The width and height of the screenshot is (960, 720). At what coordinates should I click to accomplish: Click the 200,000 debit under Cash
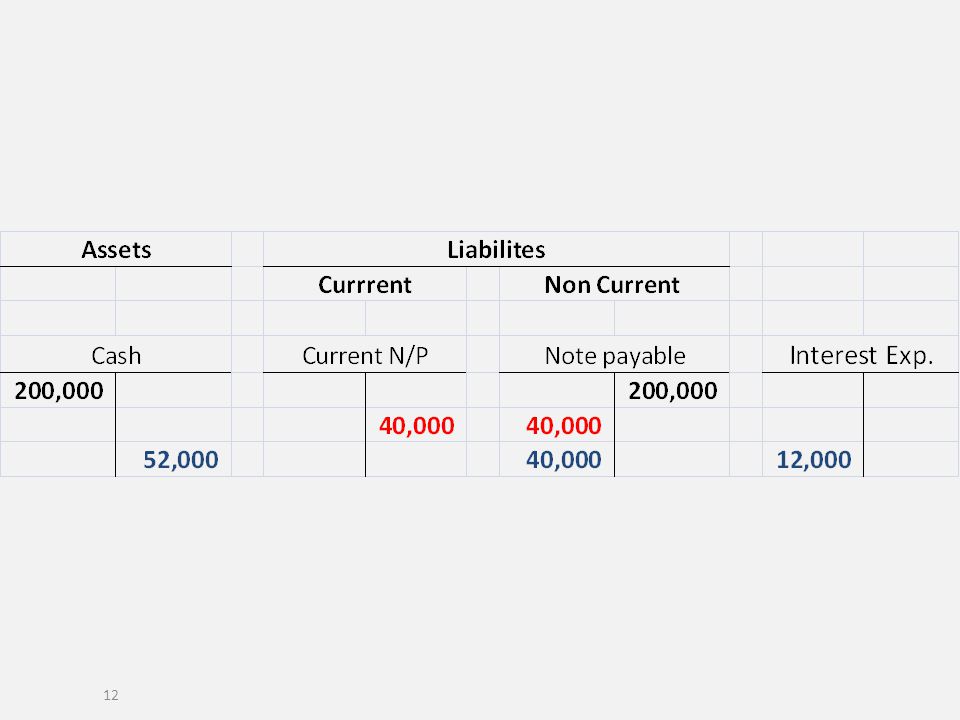coord(59,391)
